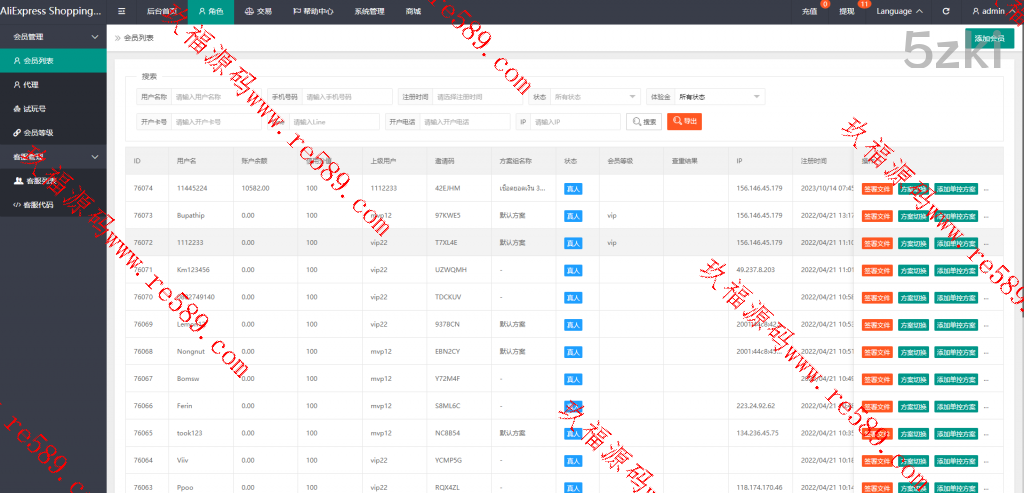The width and height of the screenshot is (1024, 493).
Task: Open the 提现 withdrawal notifications
Action: (846, 12)
